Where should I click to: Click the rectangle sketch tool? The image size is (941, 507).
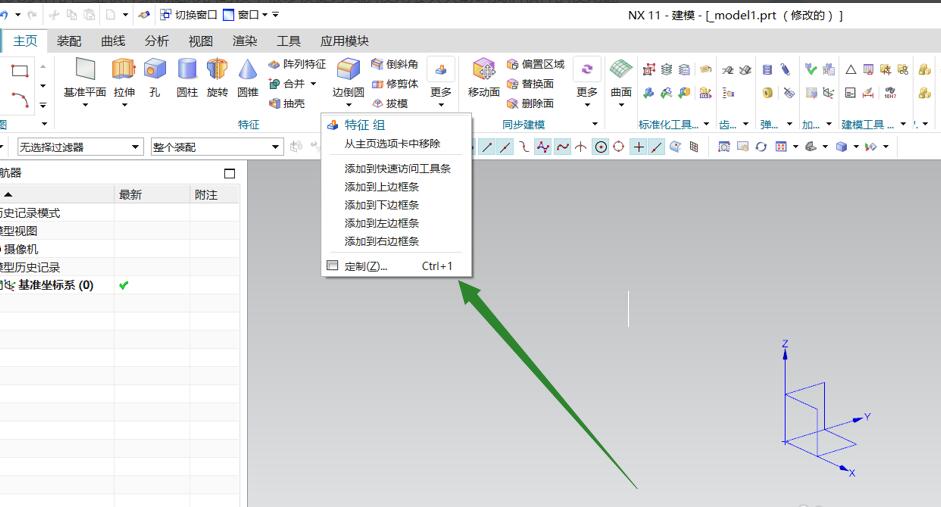click(x=20, y=71)
